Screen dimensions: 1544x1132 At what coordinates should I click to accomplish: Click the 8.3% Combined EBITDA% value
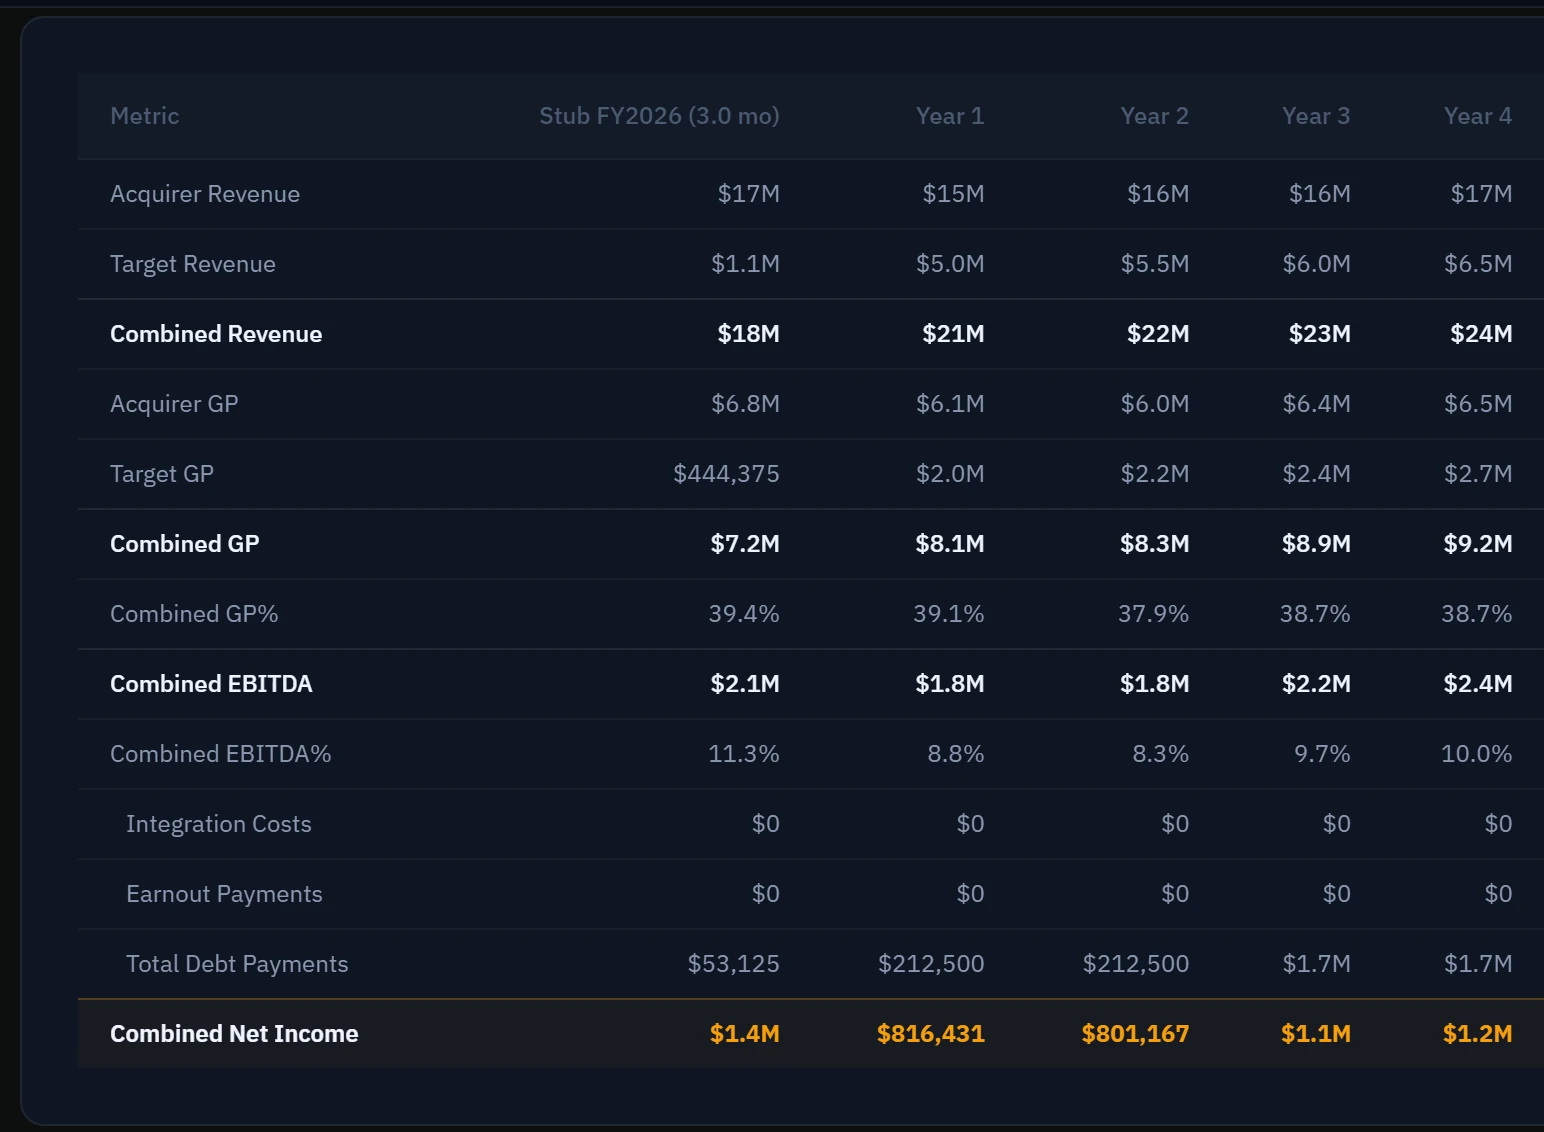tap(1161, 754)
